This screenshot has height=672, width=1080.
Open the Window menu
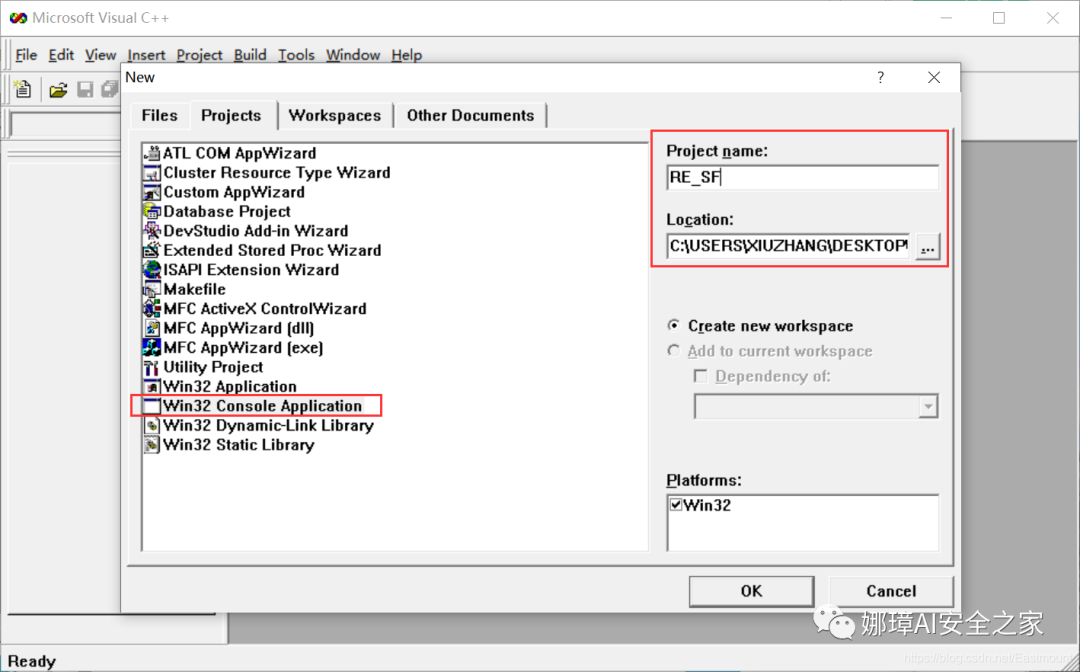pos(353,55)
